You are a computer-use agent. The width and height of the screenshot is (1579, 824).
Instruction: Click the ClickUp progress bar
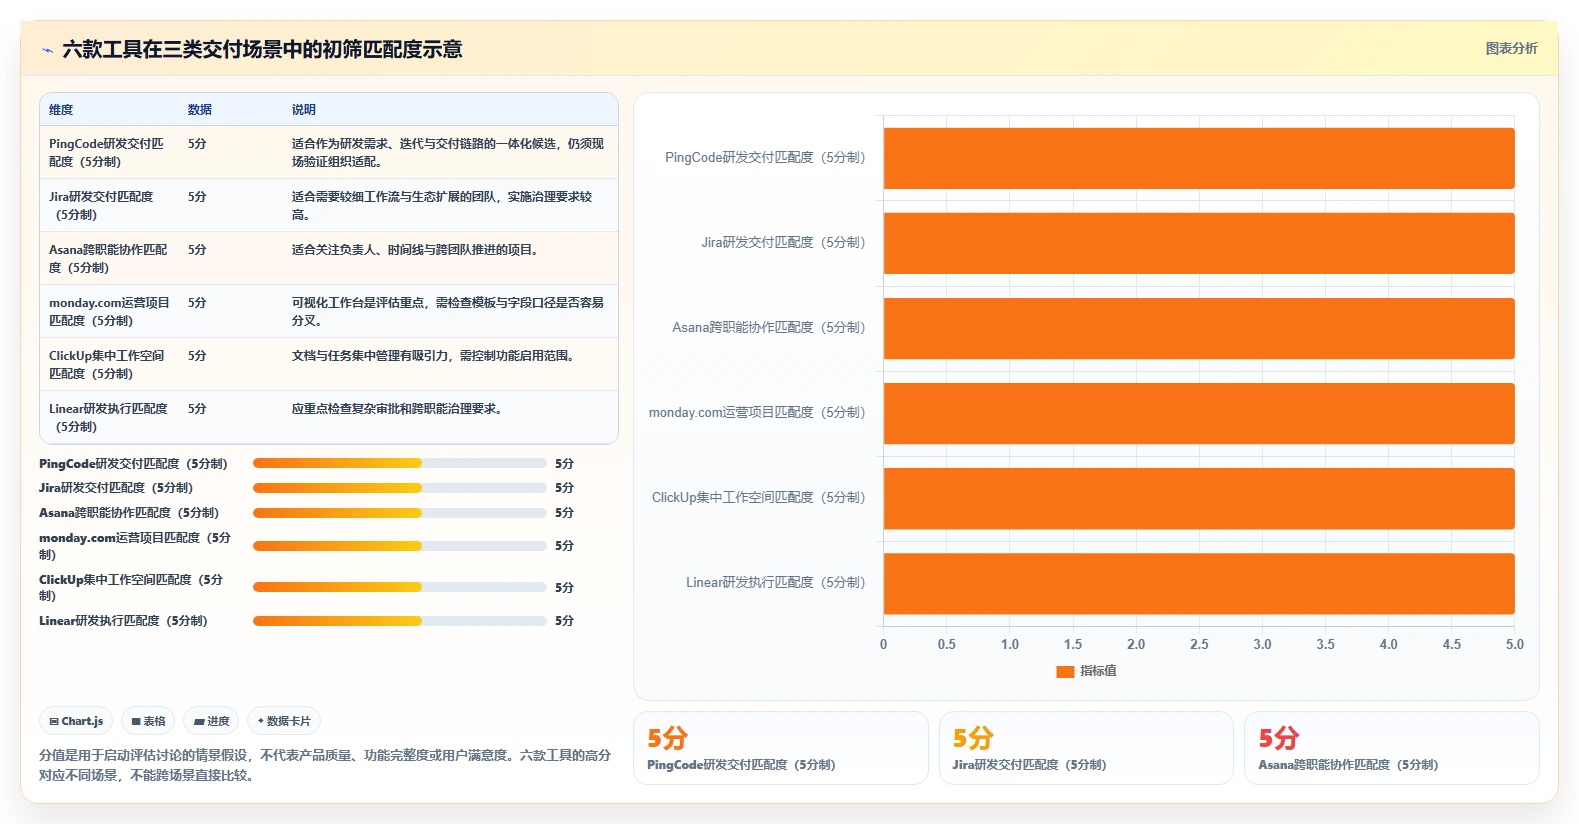point(400,587)
